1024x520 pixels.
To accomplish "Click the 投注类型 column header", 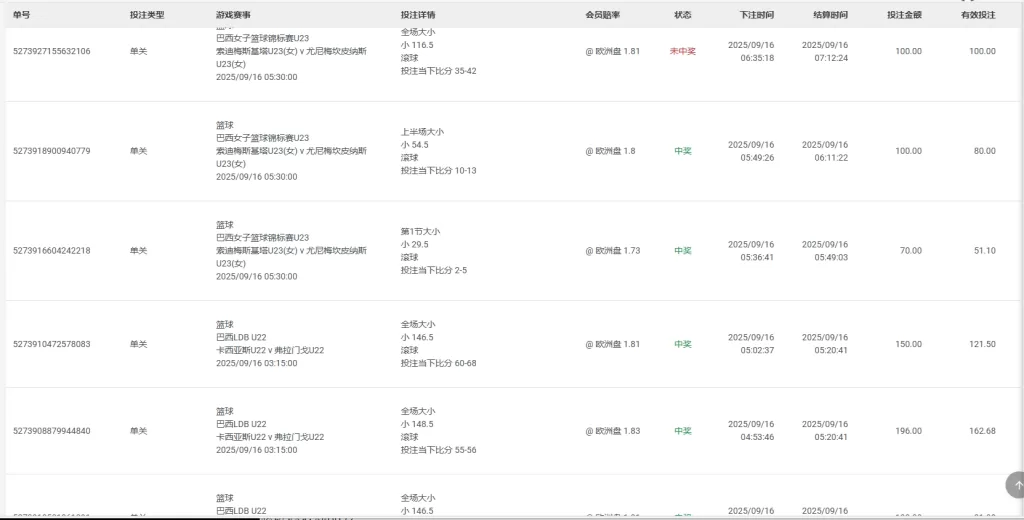I will click(147, 15).
